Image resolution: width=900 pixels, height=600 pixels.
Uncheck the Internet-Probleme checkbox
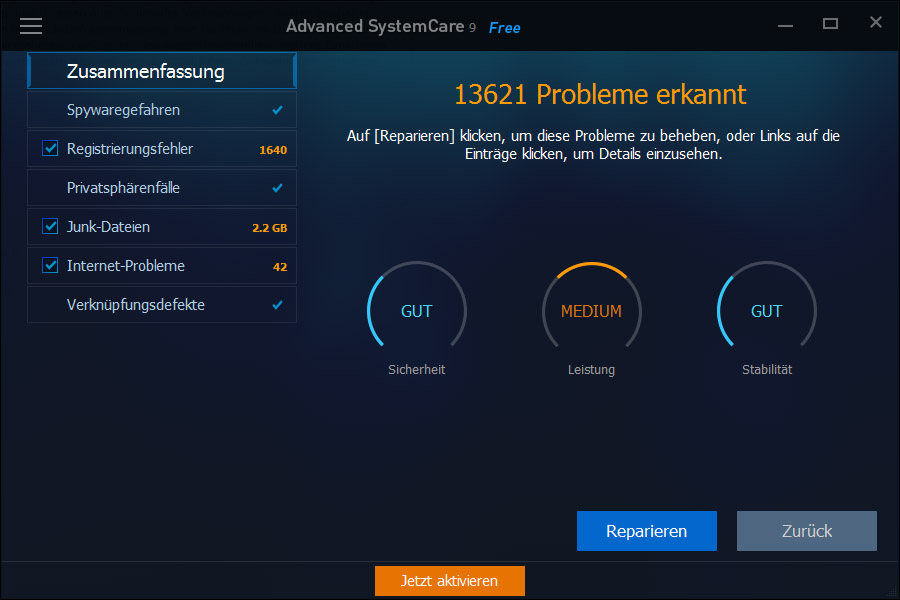(51, 266)
